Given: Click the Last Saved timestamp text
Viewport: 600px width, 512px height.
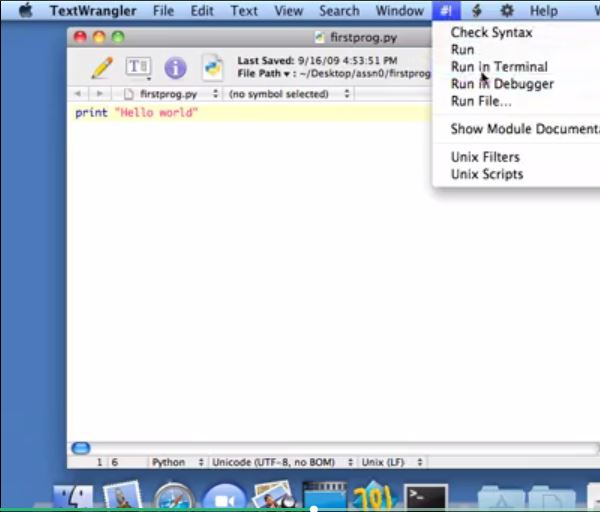Looking at the screenshot, I should [x=317, y=60].
